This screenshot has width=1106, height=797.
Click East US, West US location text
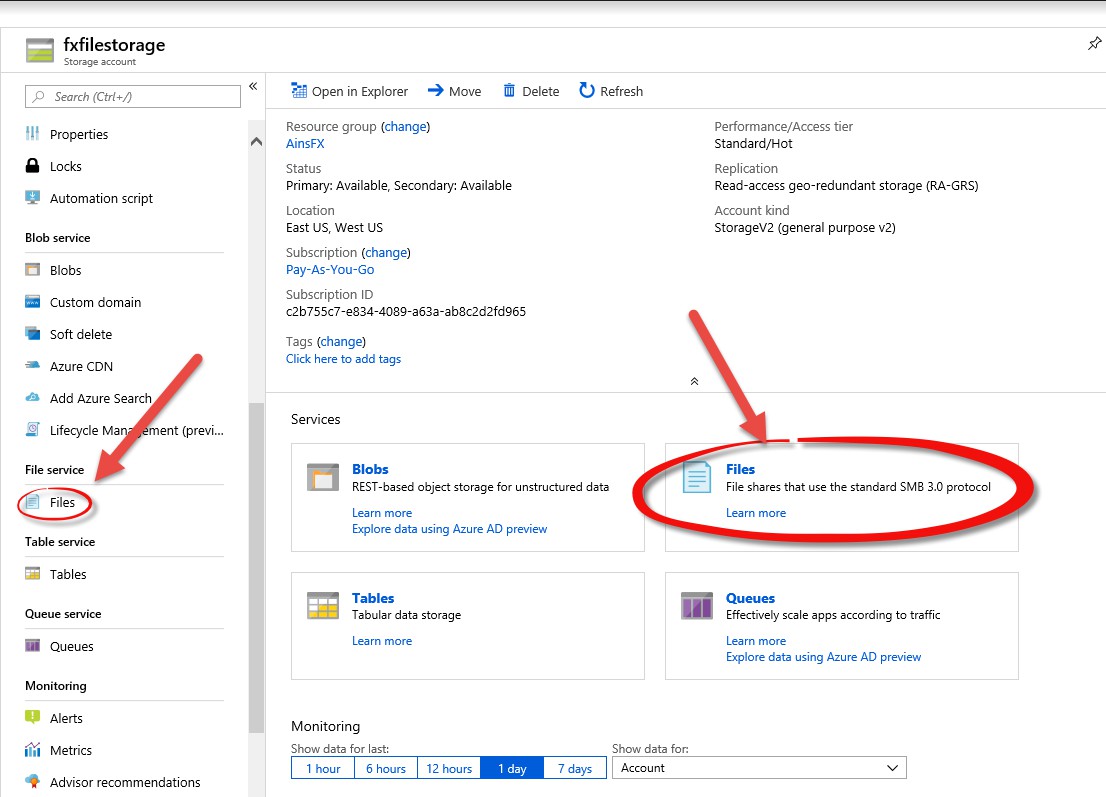coord(334,227)
